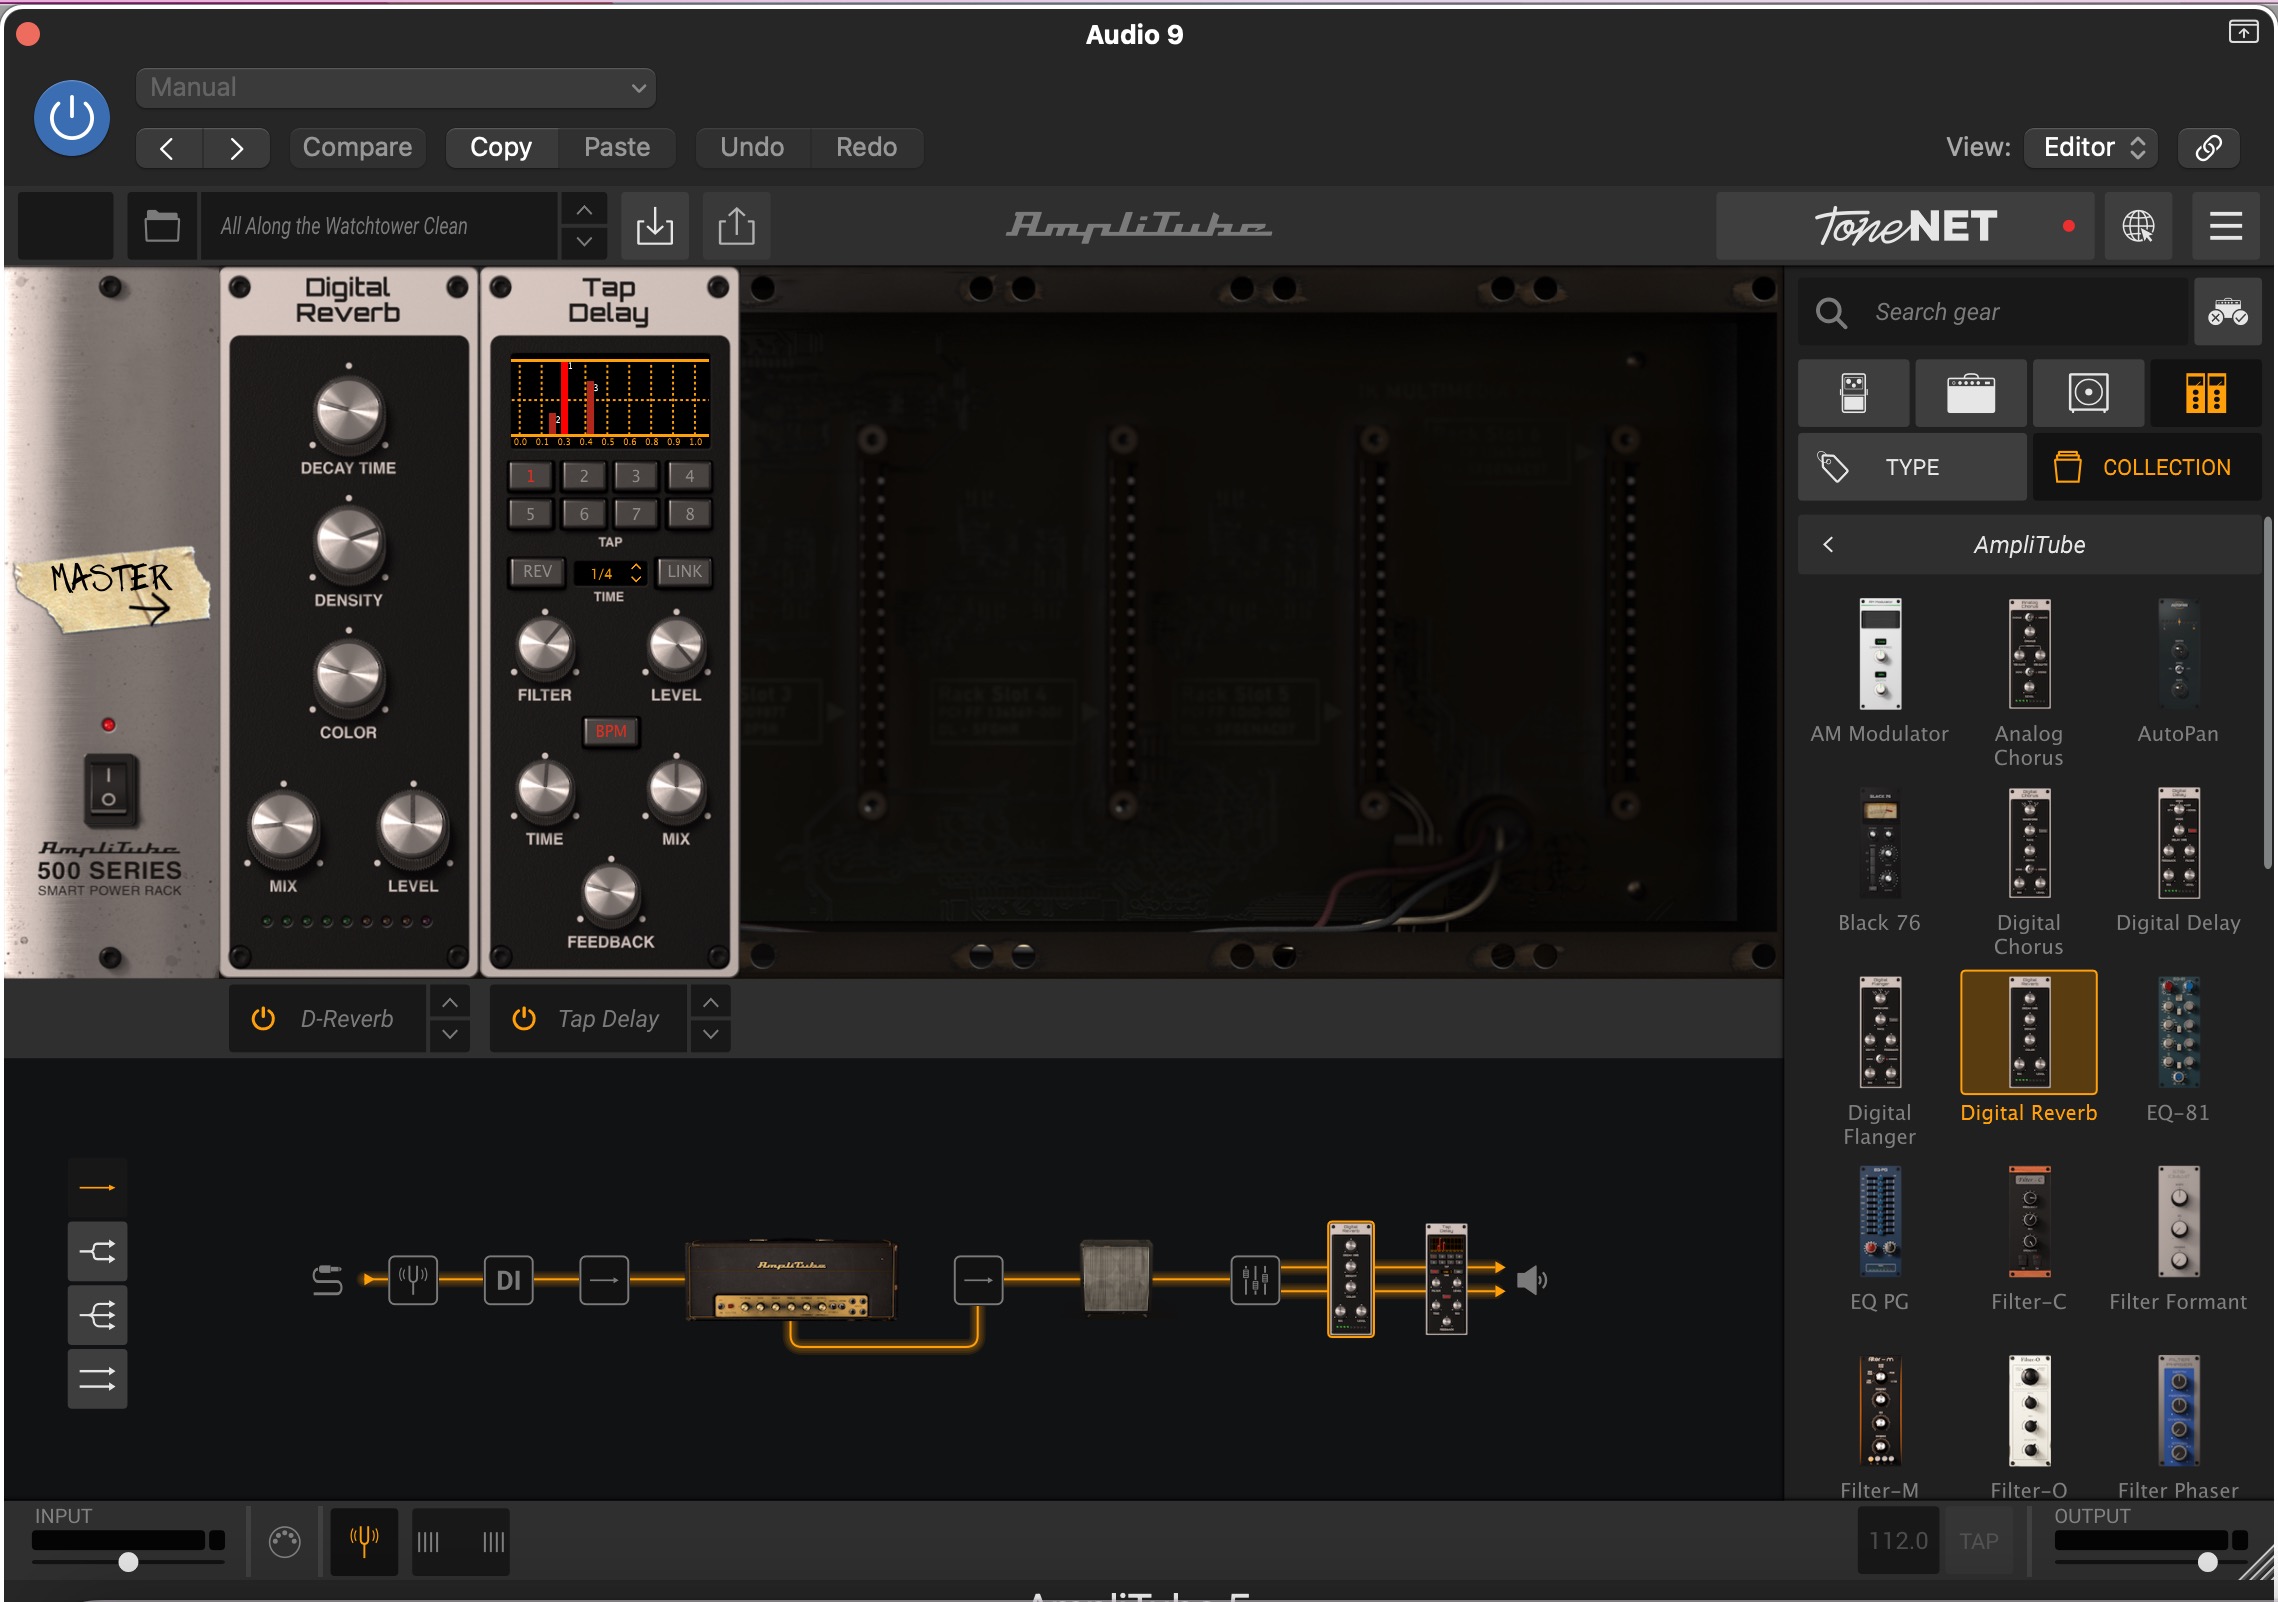2278x1602 pixels.
Task: Click the Compare button
Action: pos(357,148)
